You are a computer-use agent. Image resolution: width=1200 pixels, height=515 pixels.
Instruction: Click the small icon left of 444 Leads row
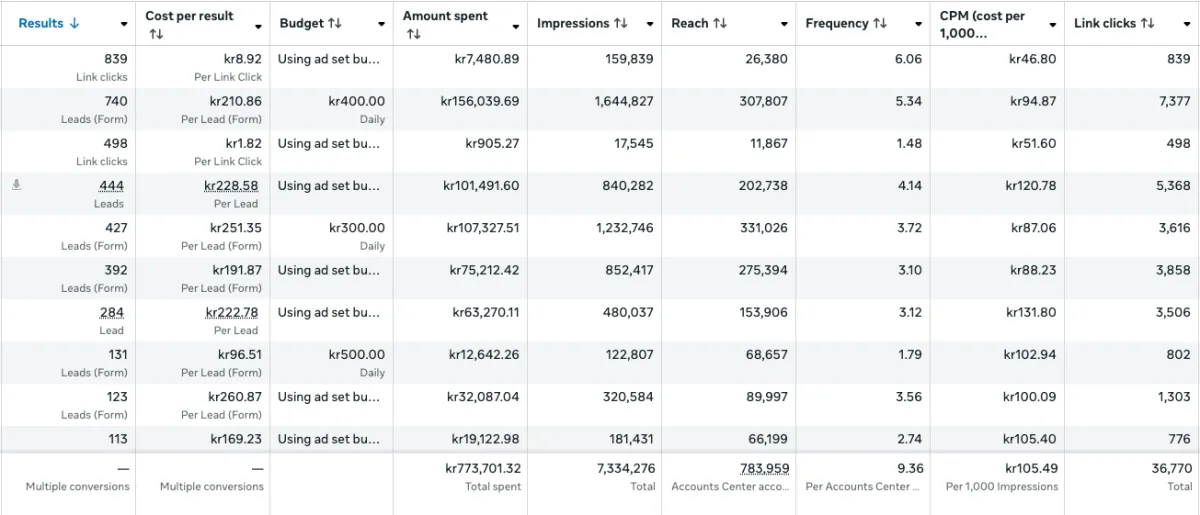click(16, 185)
